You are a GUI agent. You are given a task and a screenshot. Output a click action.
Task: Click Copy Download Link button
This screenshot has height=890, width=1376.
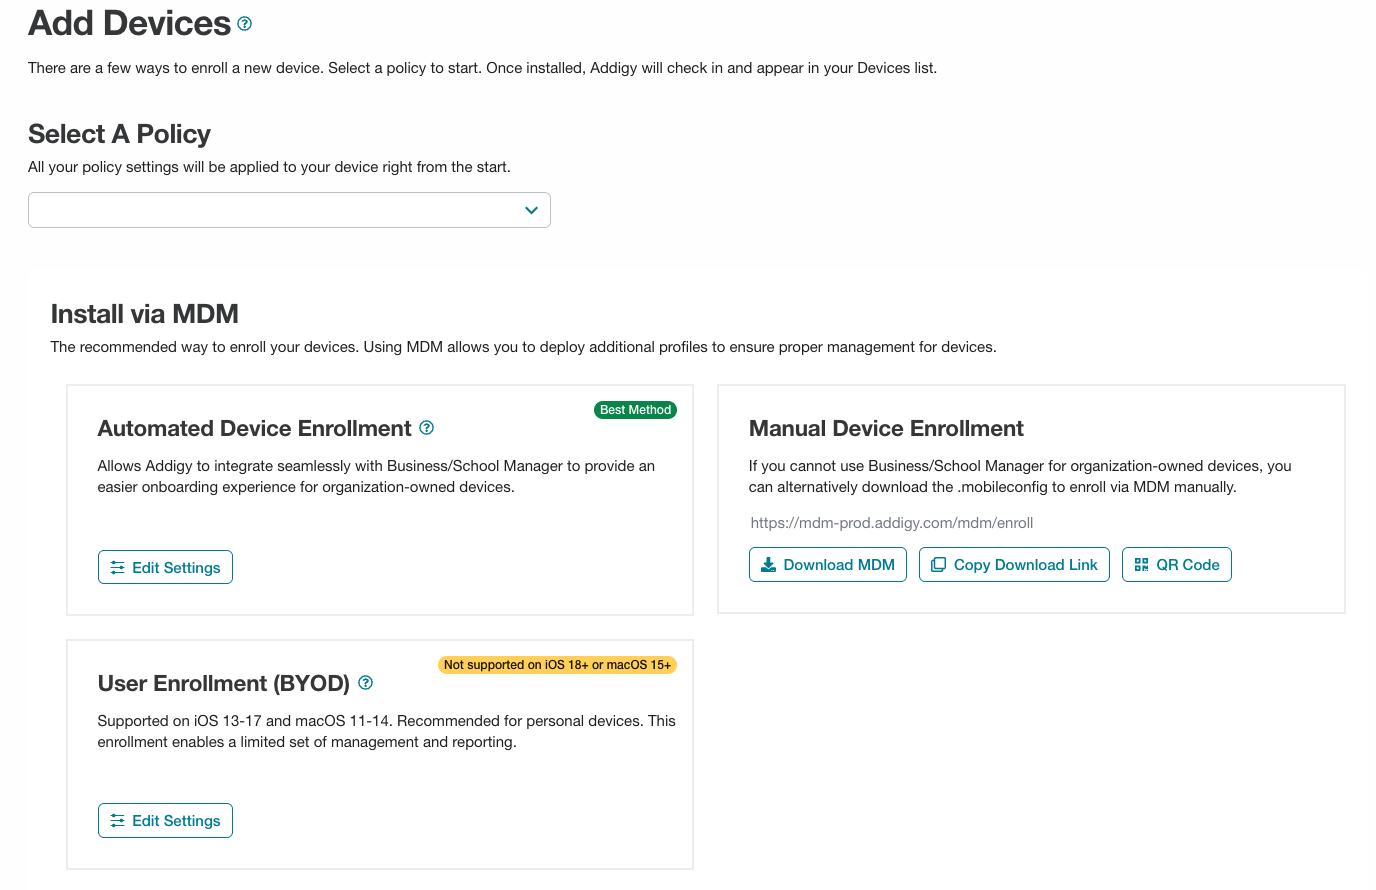1014,564
